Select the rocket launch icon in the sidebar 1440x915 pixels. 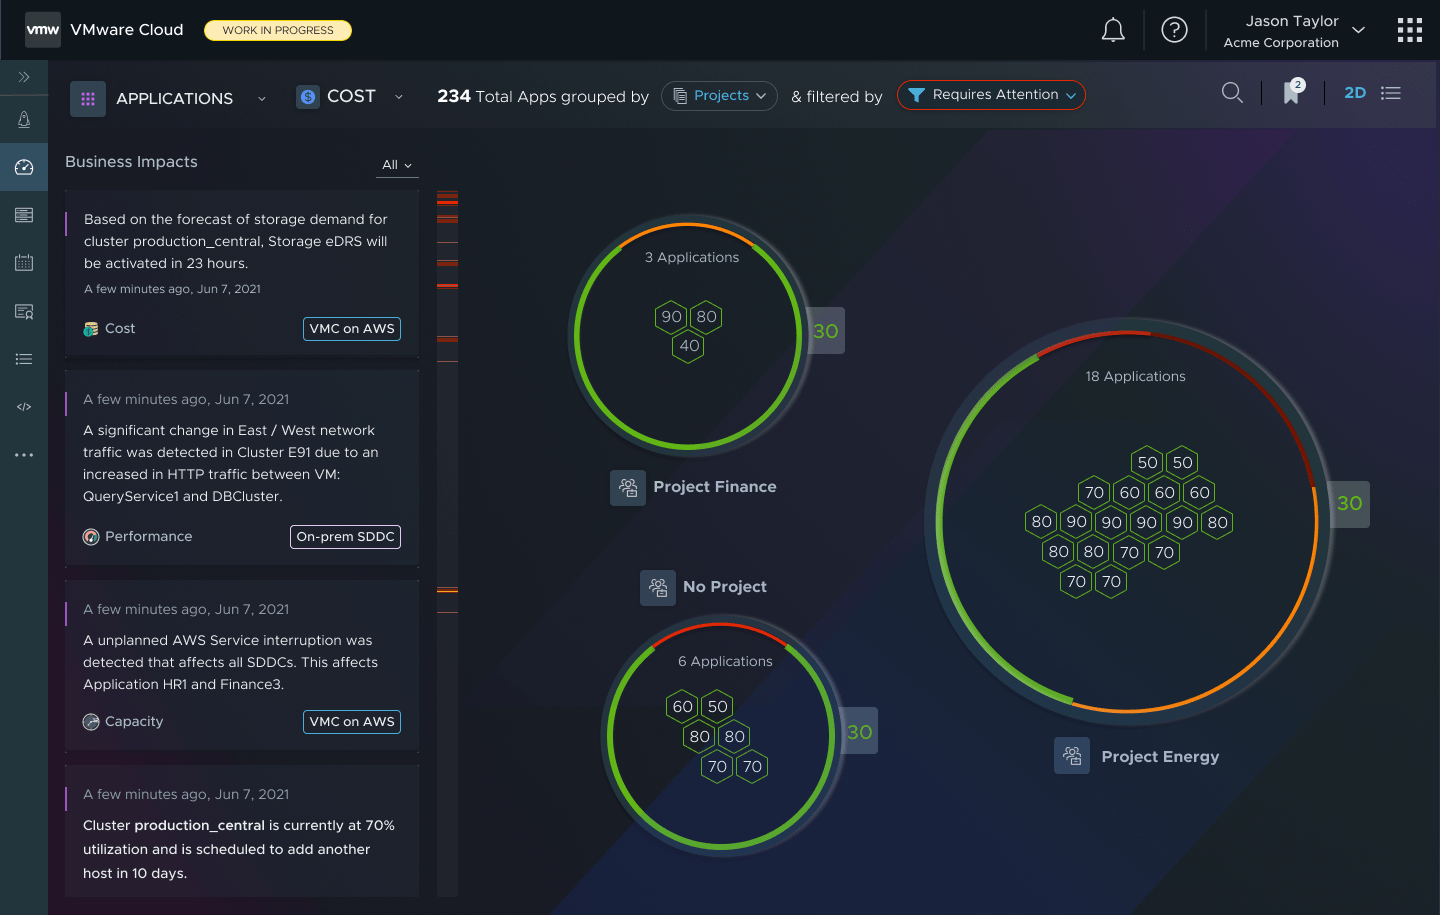click(x=24, y=119)
